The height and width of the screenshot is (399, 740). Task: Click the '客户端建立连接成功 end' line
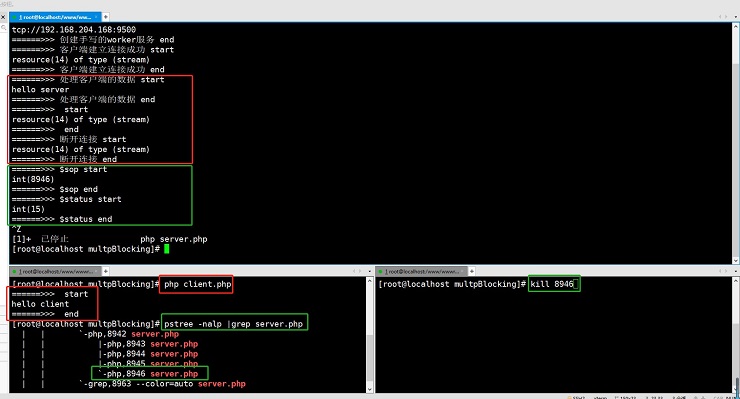coord(88,69)
